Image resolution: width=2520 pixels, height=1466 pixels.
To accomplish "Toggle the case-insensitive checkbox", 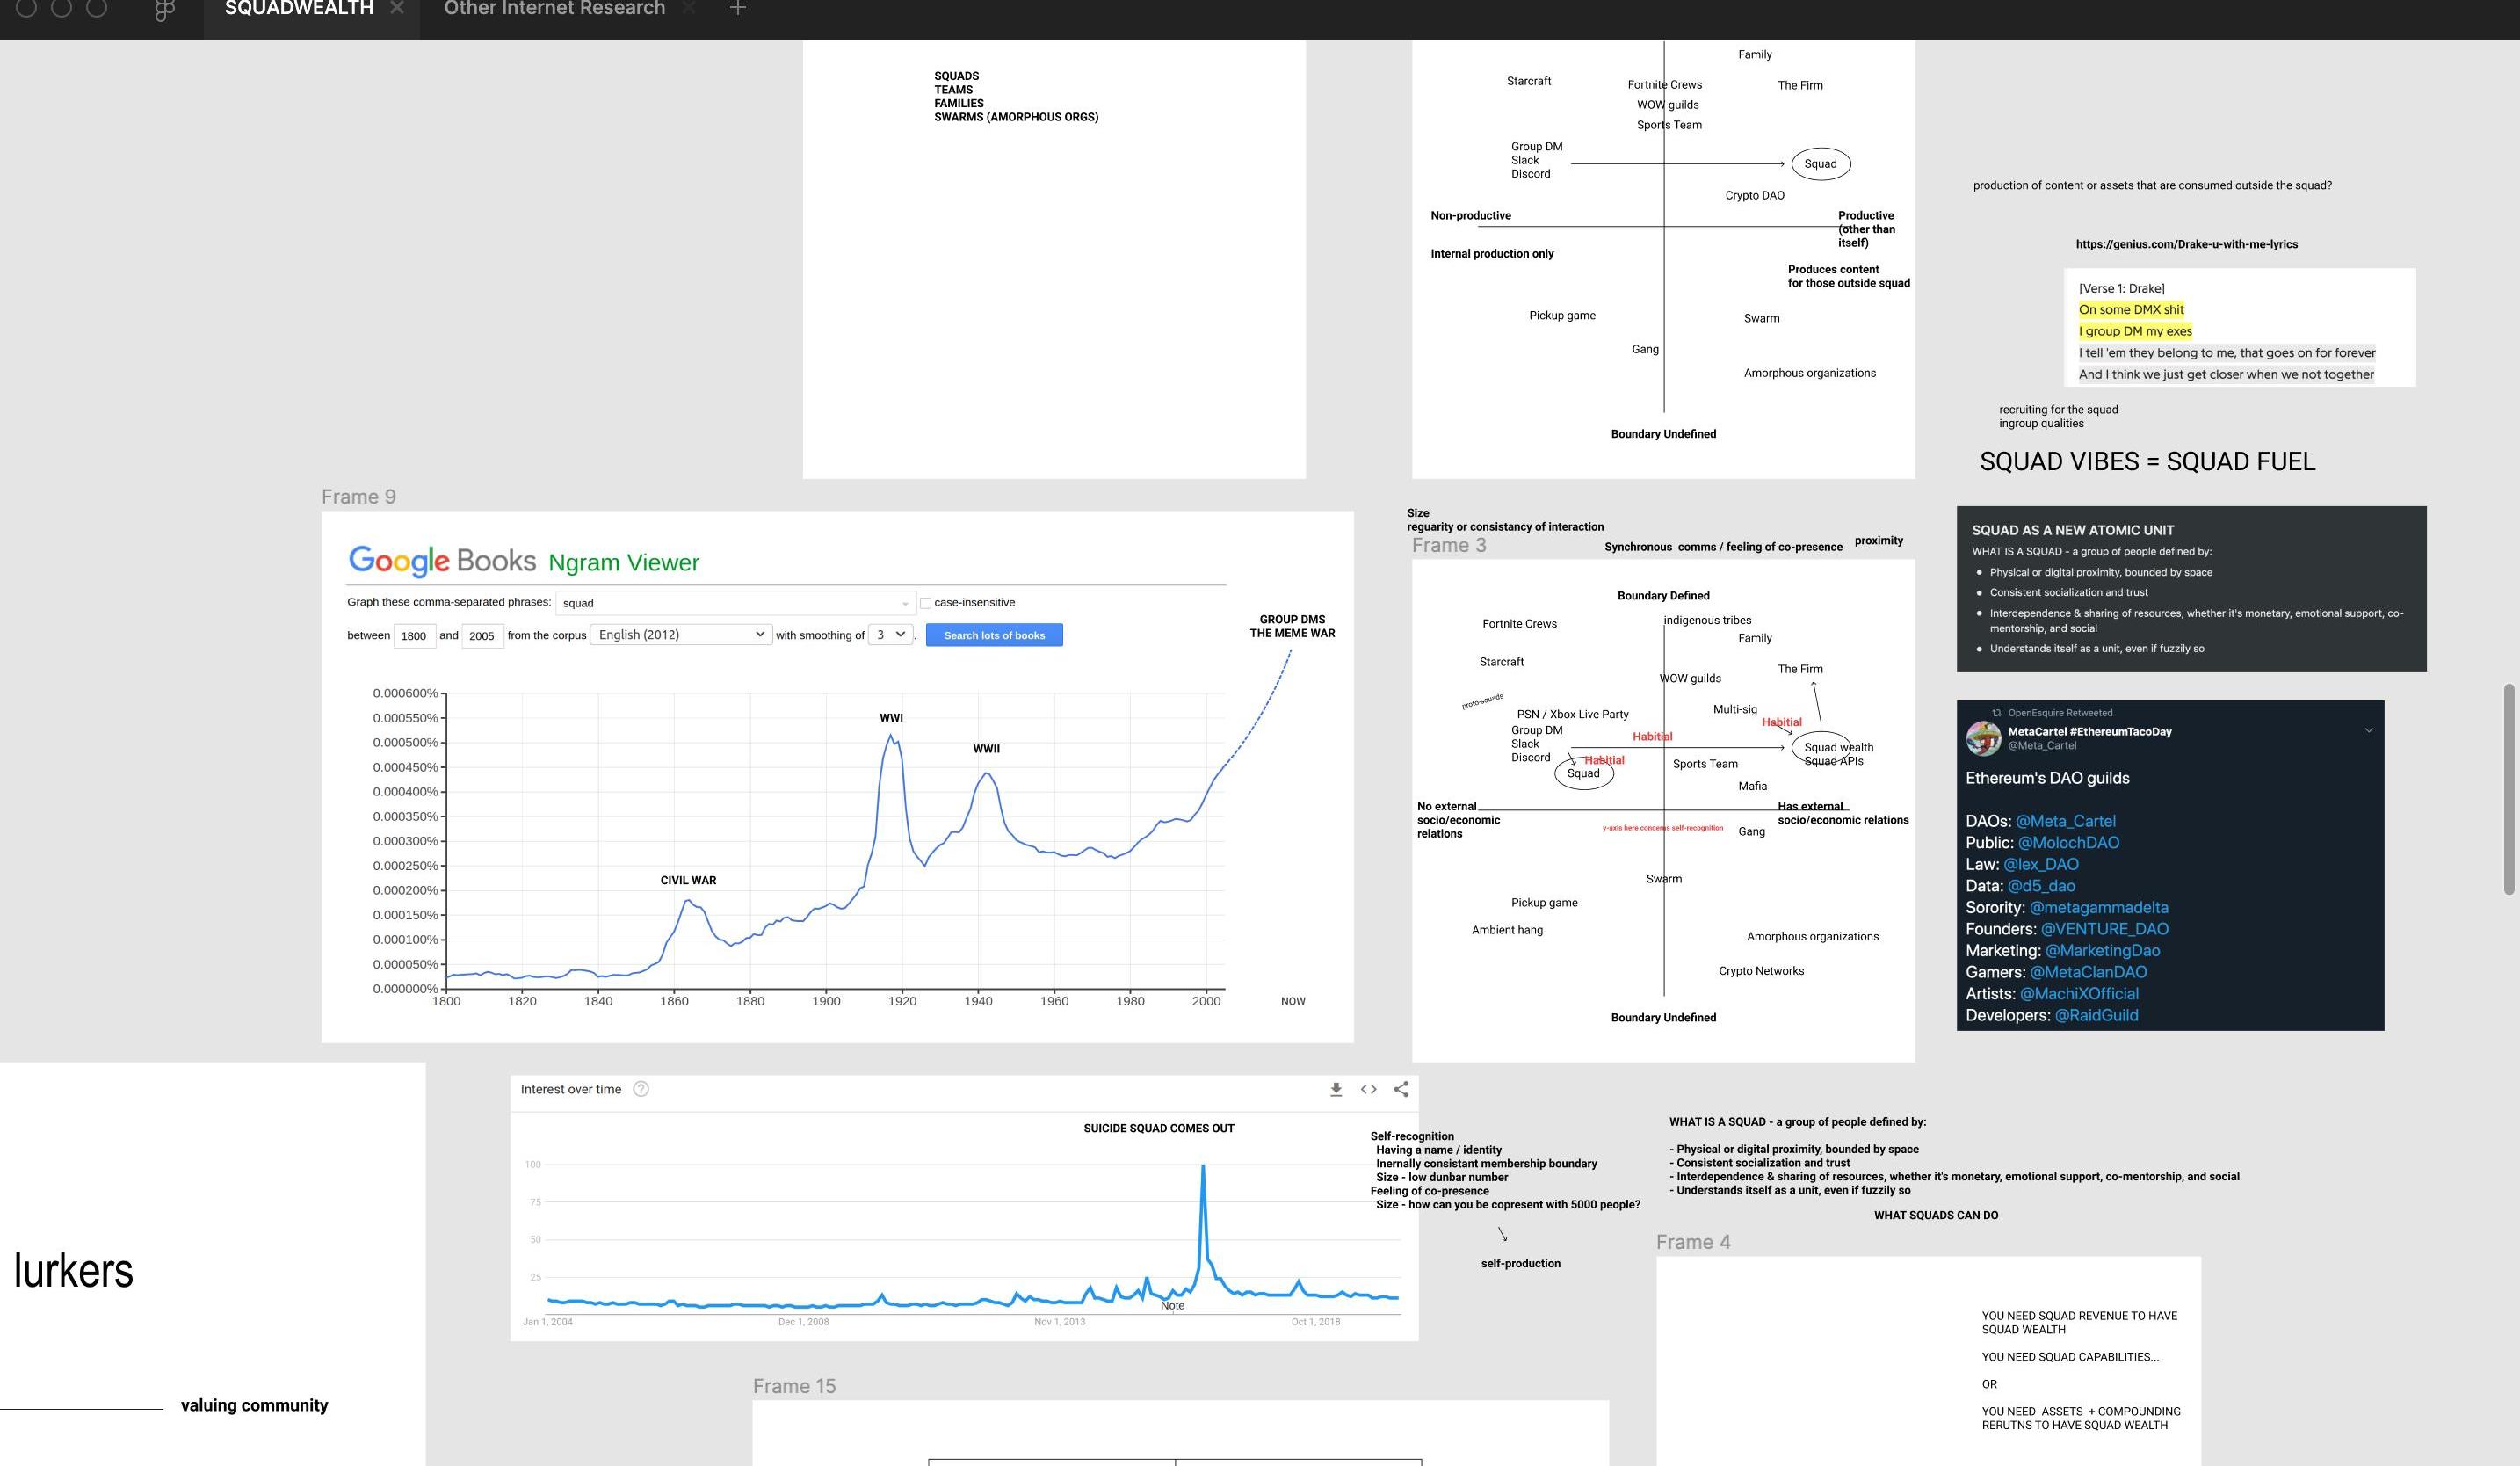I will tap(925, 603).
